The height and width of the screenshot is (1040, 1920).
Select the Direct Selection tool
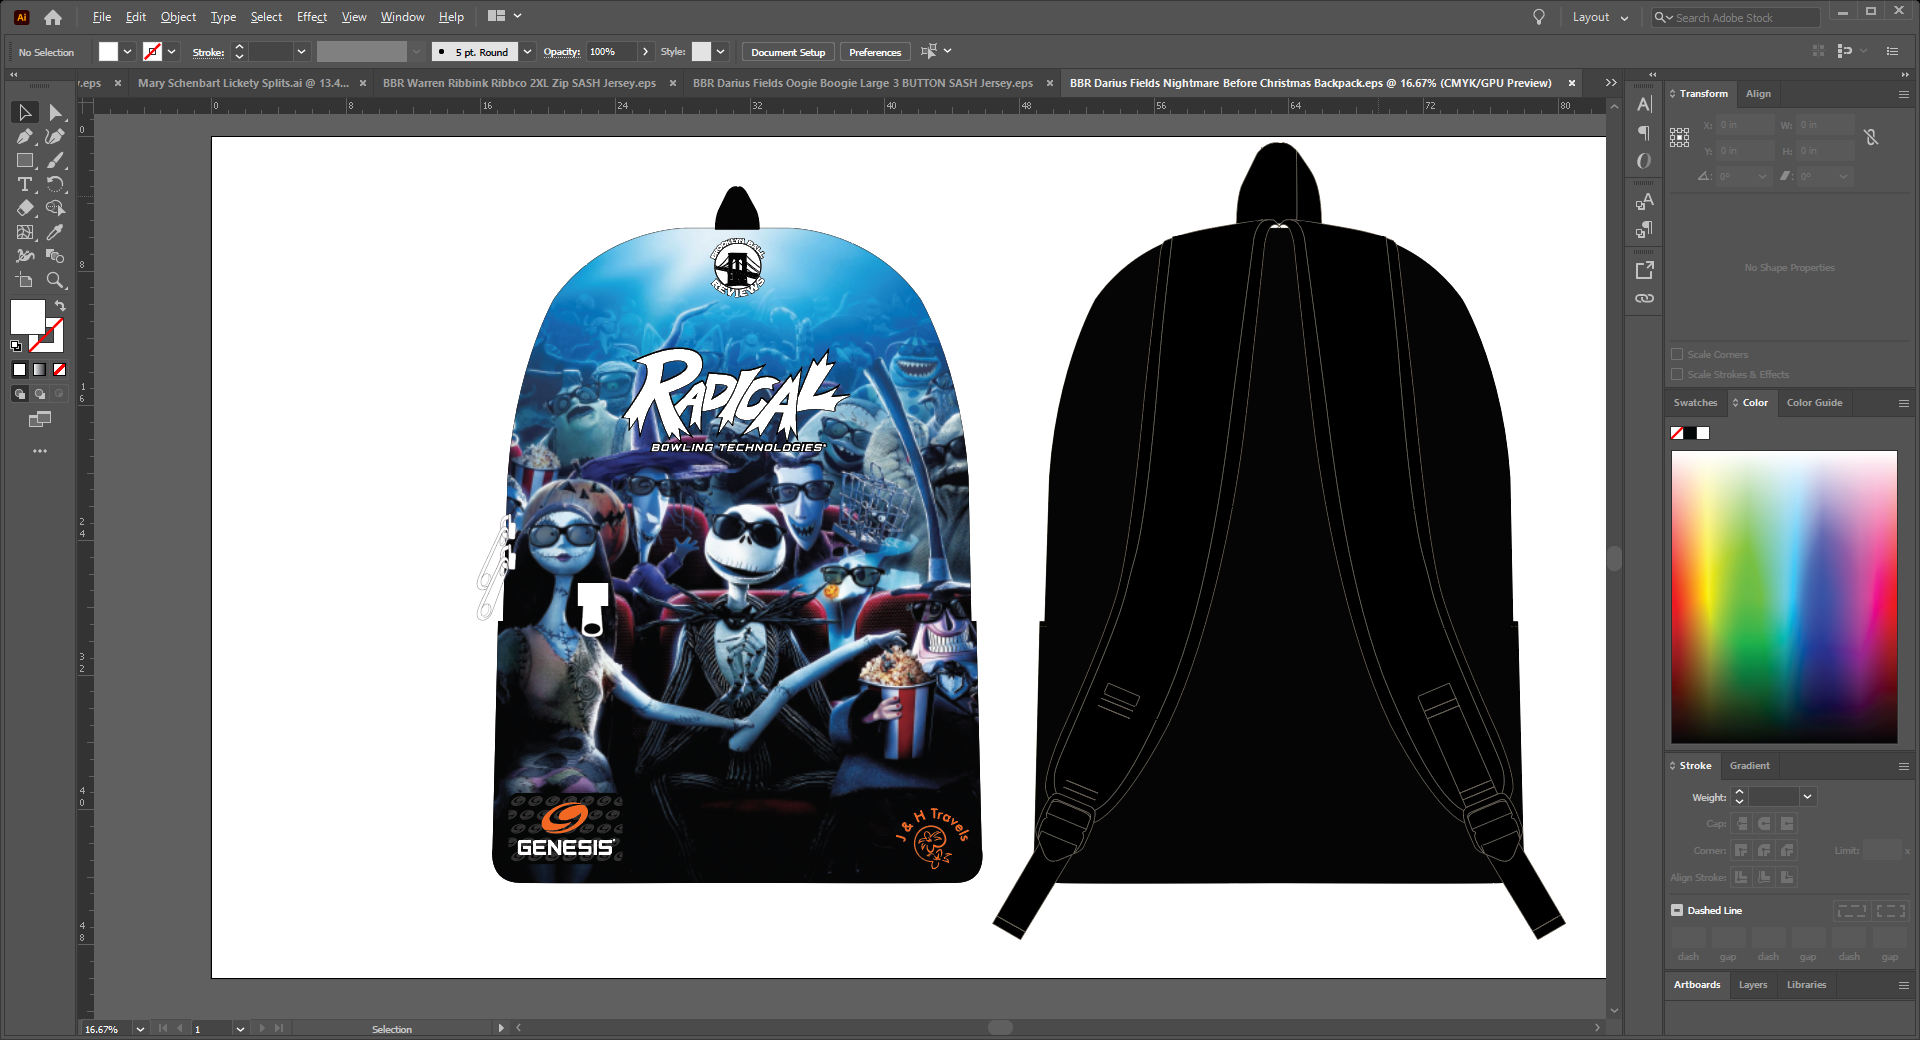pyautogui.click(x=56, y=112)
